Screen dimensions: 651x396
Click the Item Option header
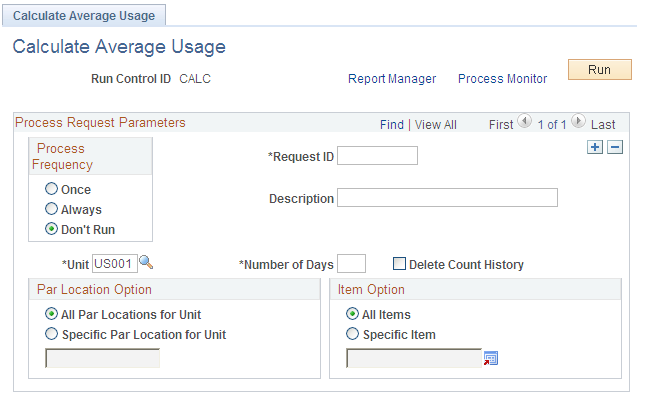[371, 289]
